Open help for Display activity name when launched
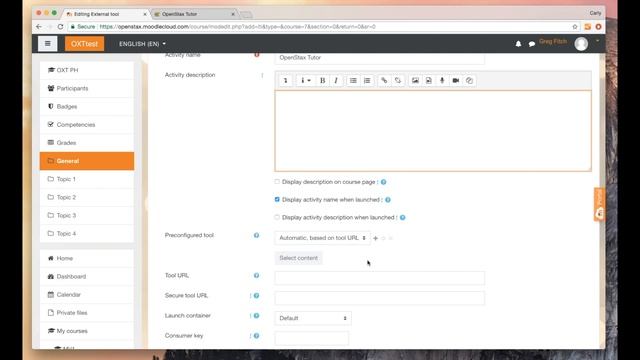This screenshot has width=640, height=360. pyautogui.click(x=388, y=200)
